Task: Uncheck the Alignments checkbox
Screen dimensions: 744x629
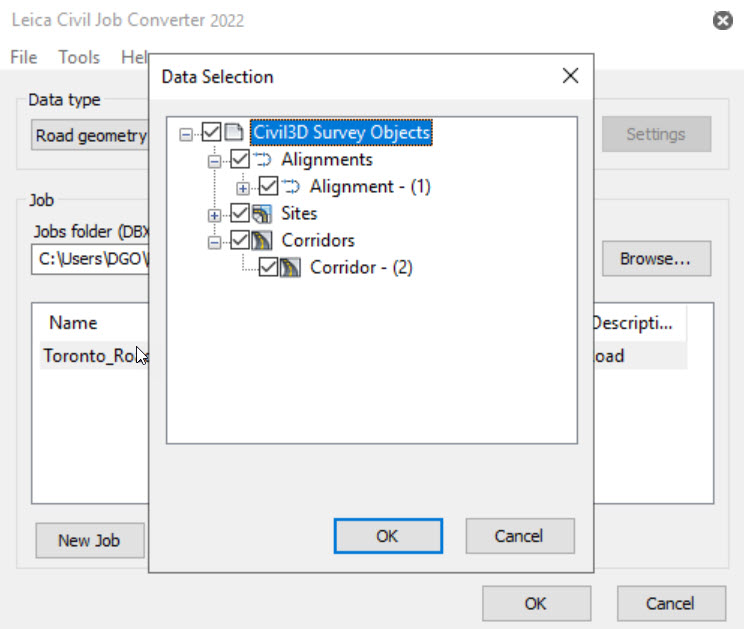Action: (240, 159)
